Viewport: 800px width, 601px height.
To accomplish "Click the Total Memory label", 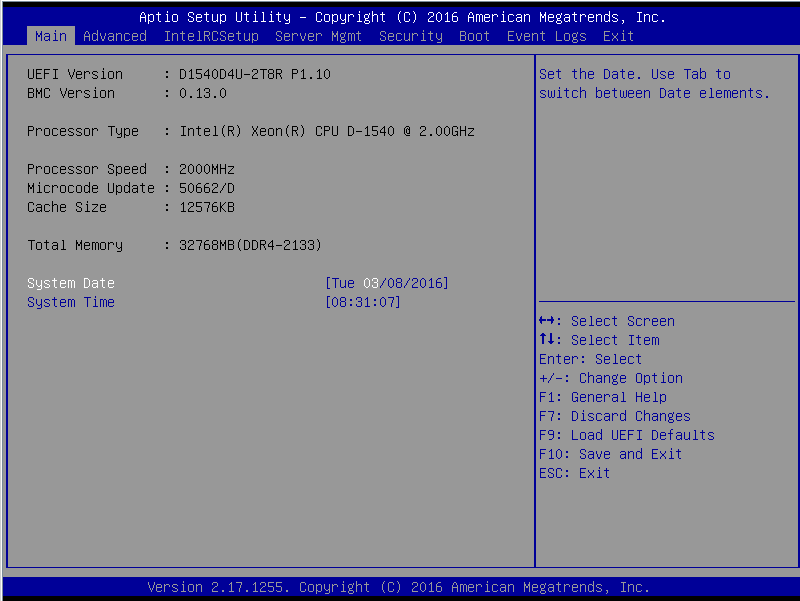I will [75, 245].
